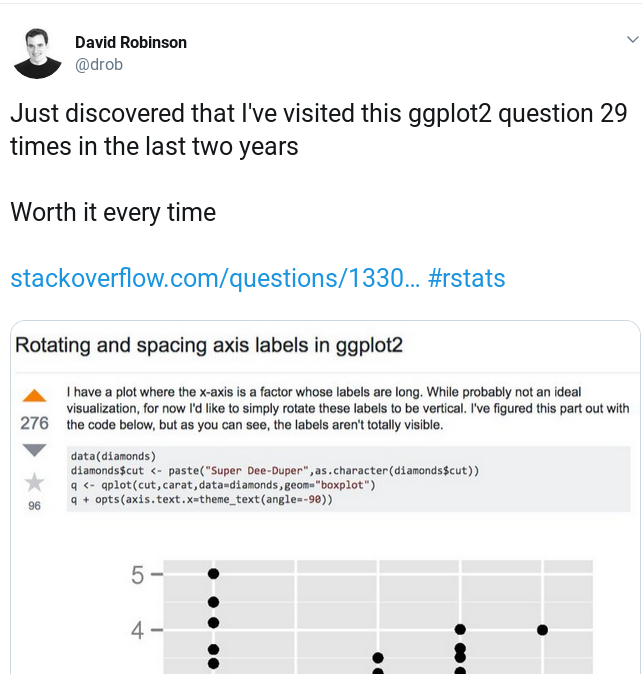Screen dimensions: 642x674
Task: Open the stackoverflow.com/questions link
Action: click(x=215, y=278)
